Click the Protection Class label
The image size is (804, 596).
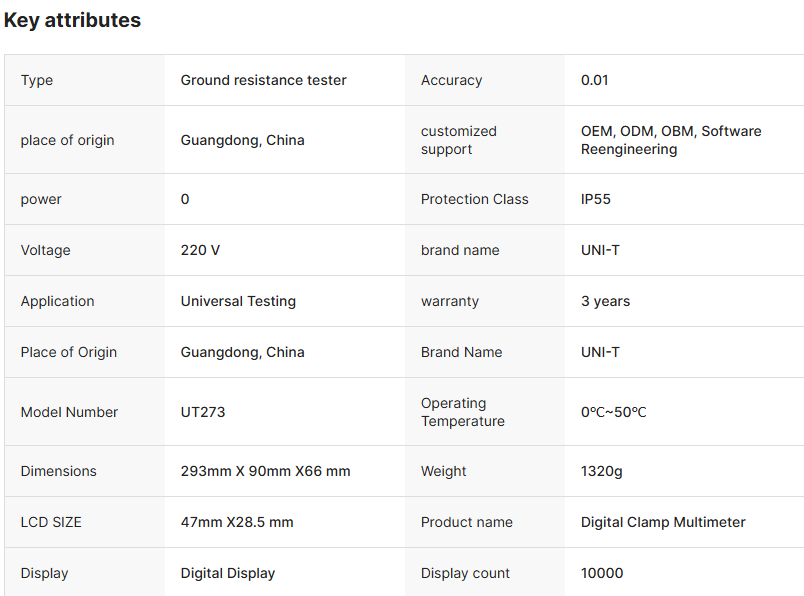pyautogui.click(x=474, y=199)
